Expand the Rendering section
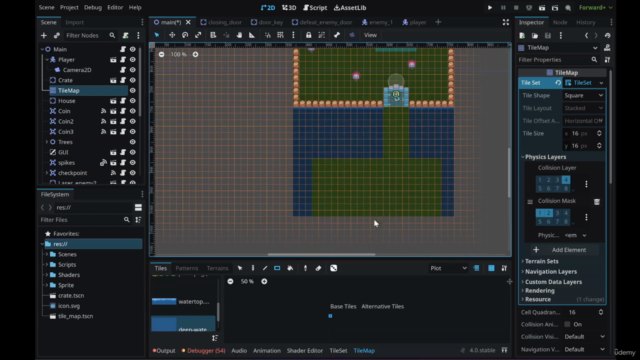The height and width of the screenshot is (360, 640). pyautogui.click(x=540, y=291)
